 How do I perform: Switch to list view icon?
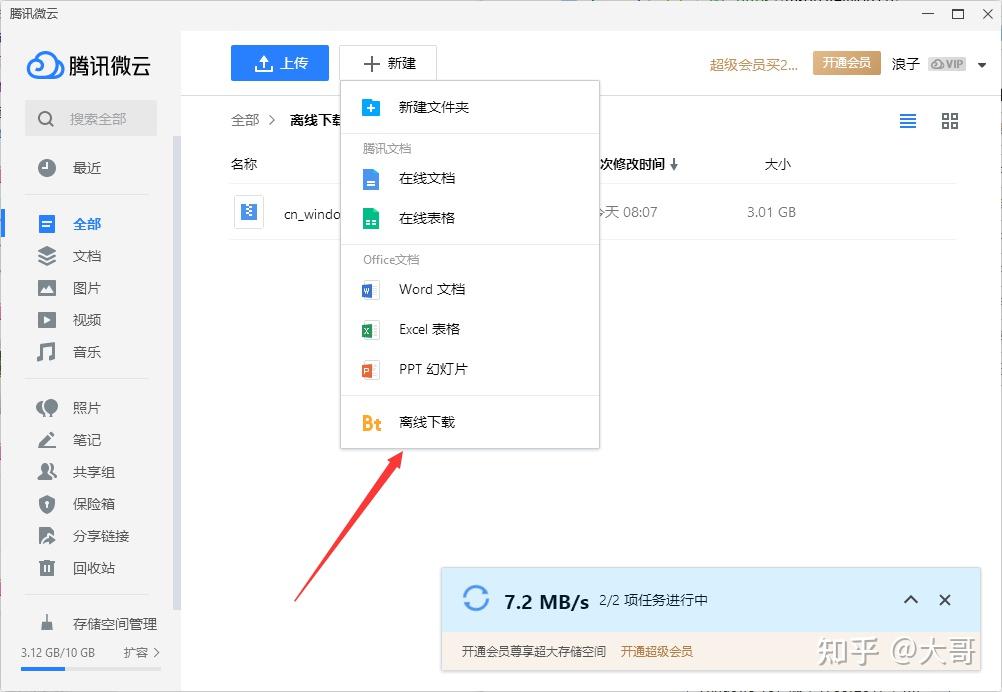pyautogui.click(x=907, y=121)
